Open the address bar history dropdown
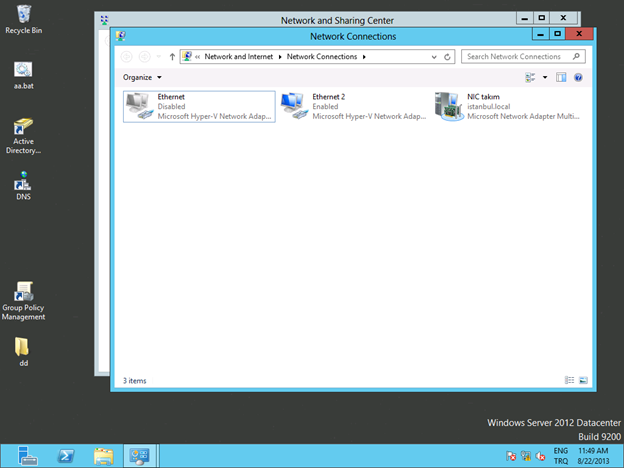This screenshot has height=468, width=624. [x=434, y=57]
